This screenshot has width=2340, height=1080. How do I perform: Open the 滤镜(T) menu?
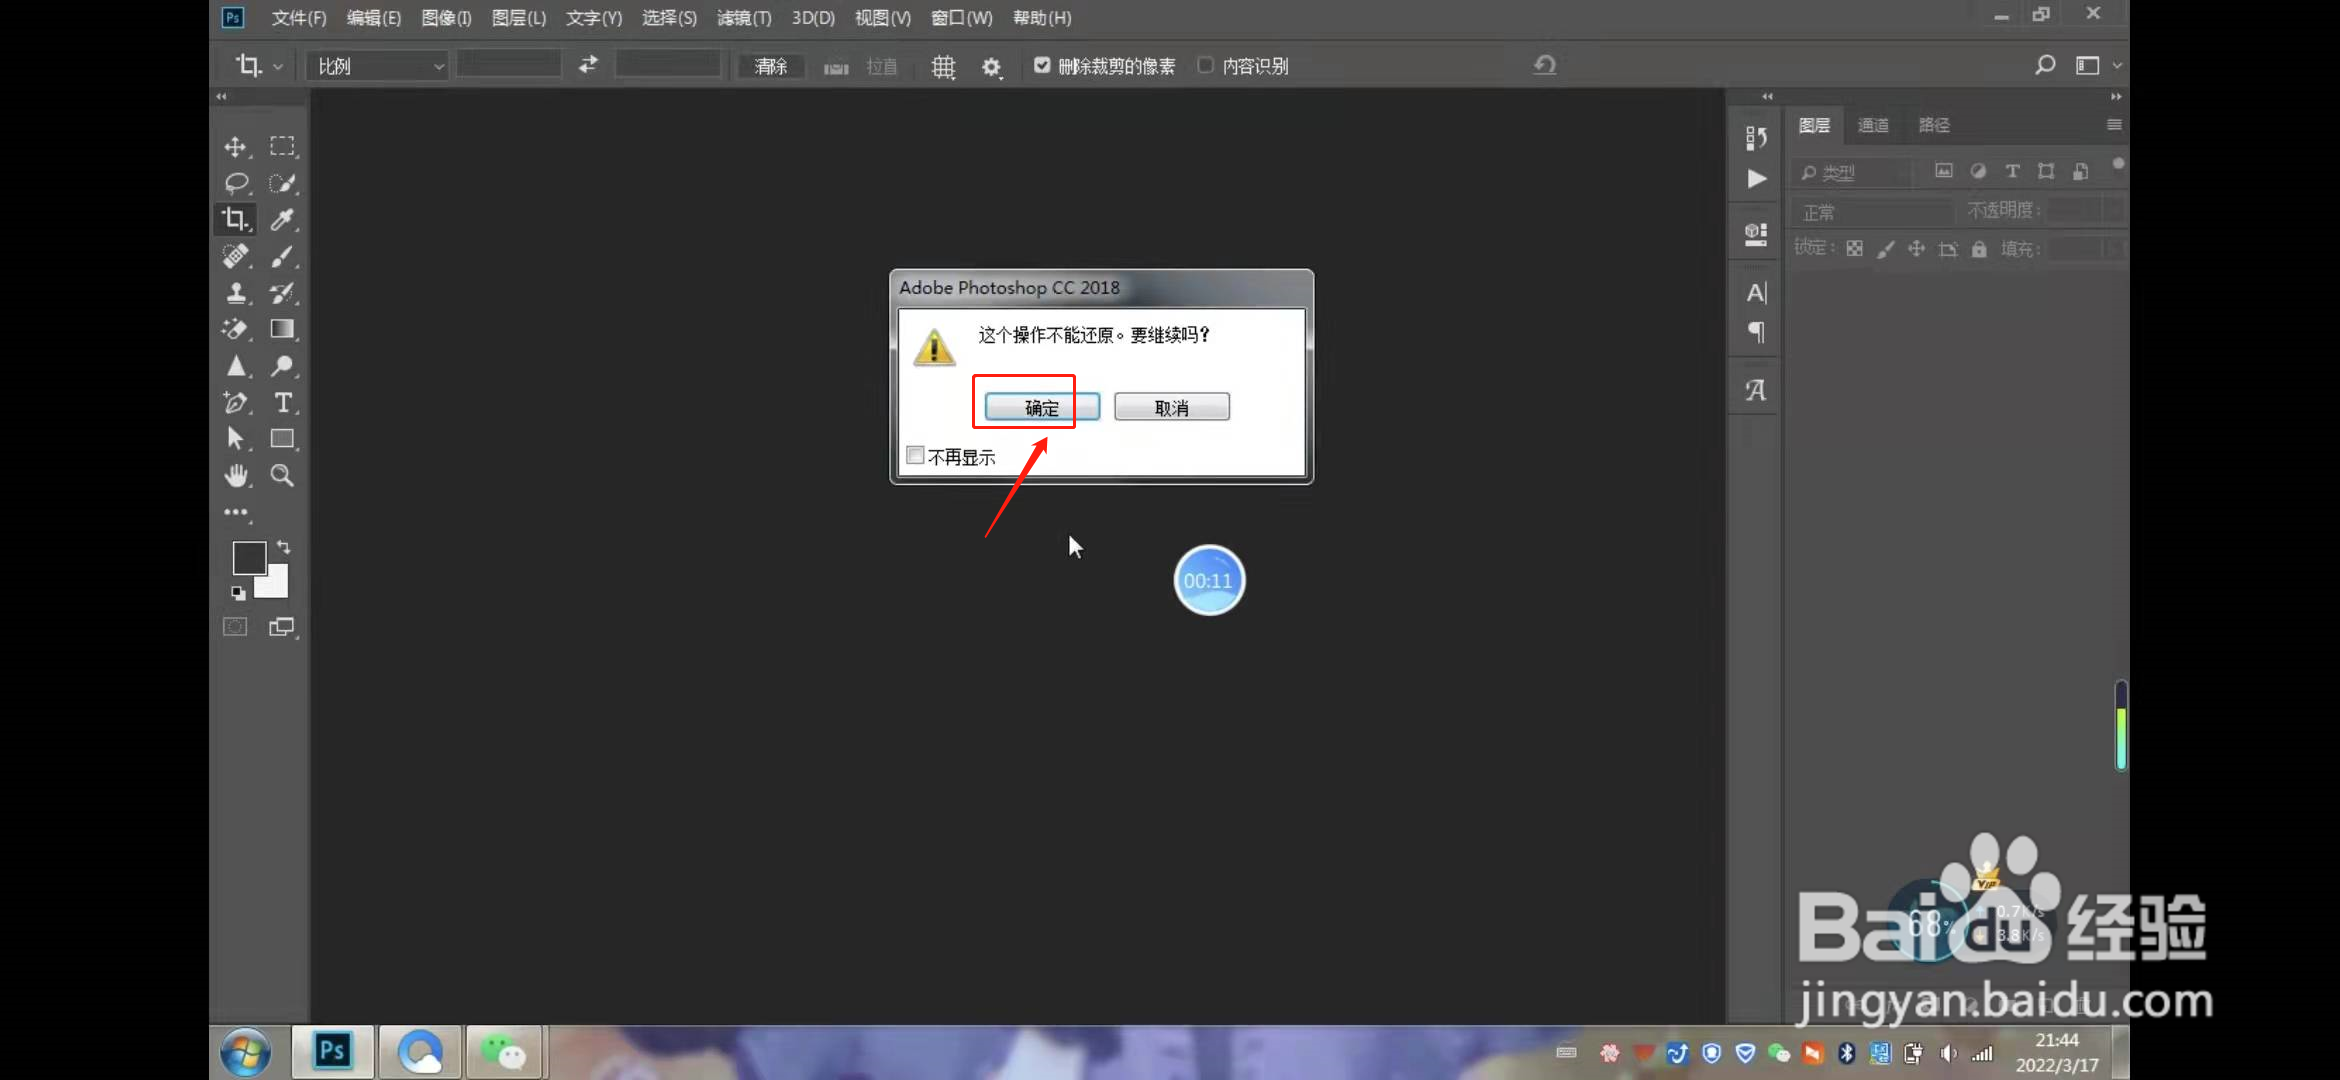click(x=744, y=18)
